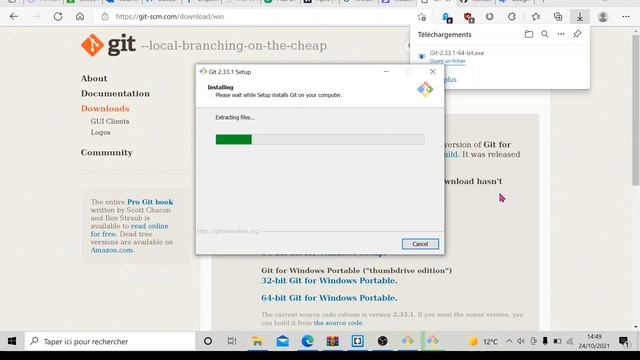This screenshot has height=360, width=640.
Task: Open Cortana circle icon on taskbar
Action: (x=208, y=341)
